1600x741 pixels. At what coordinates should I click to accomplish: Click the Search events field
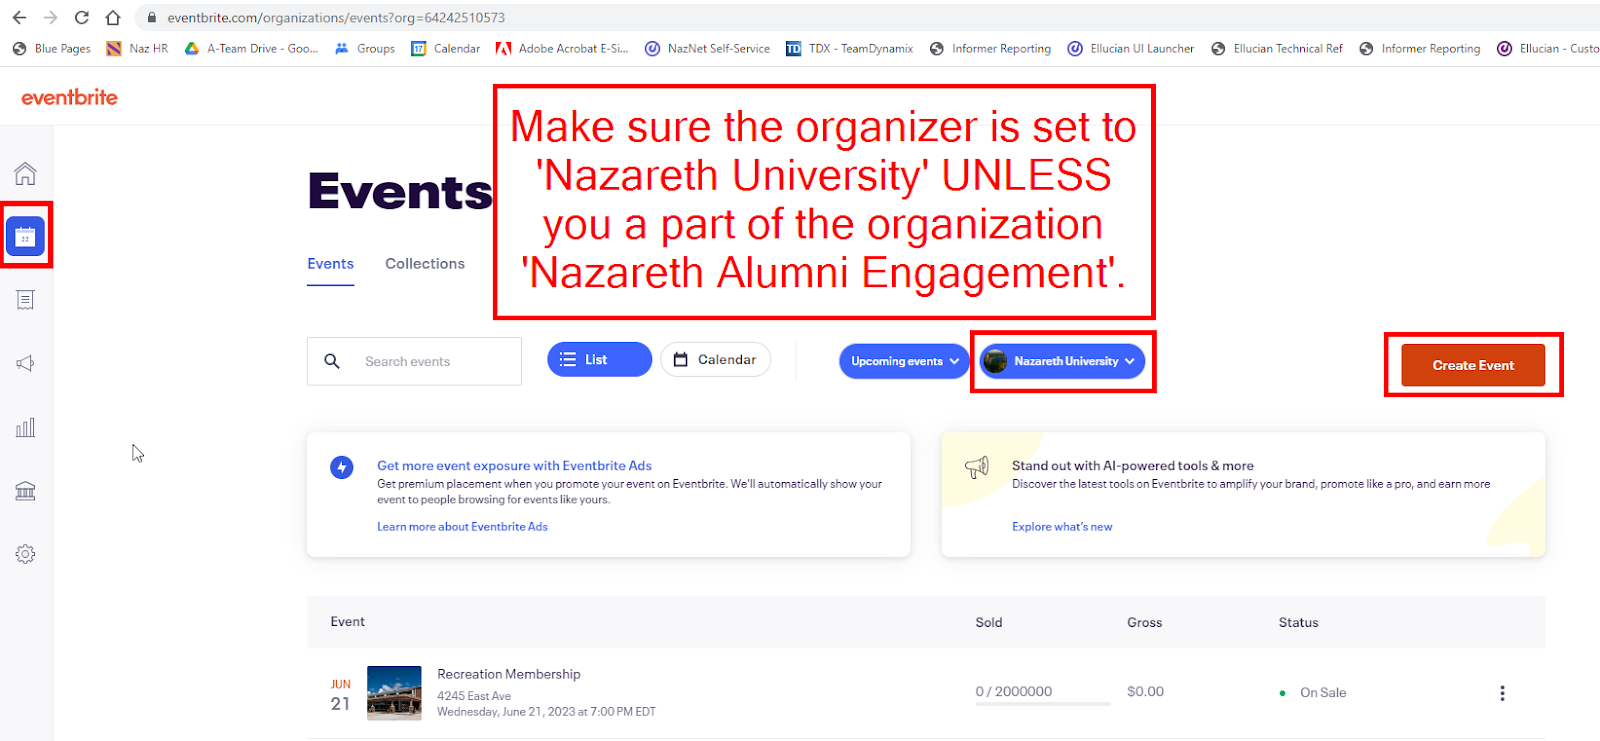coord(414,361)
